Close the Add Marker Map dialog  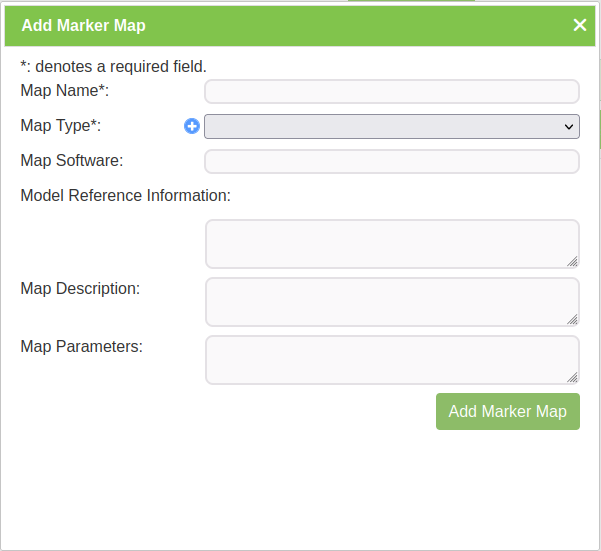click(x=579, y=25)
